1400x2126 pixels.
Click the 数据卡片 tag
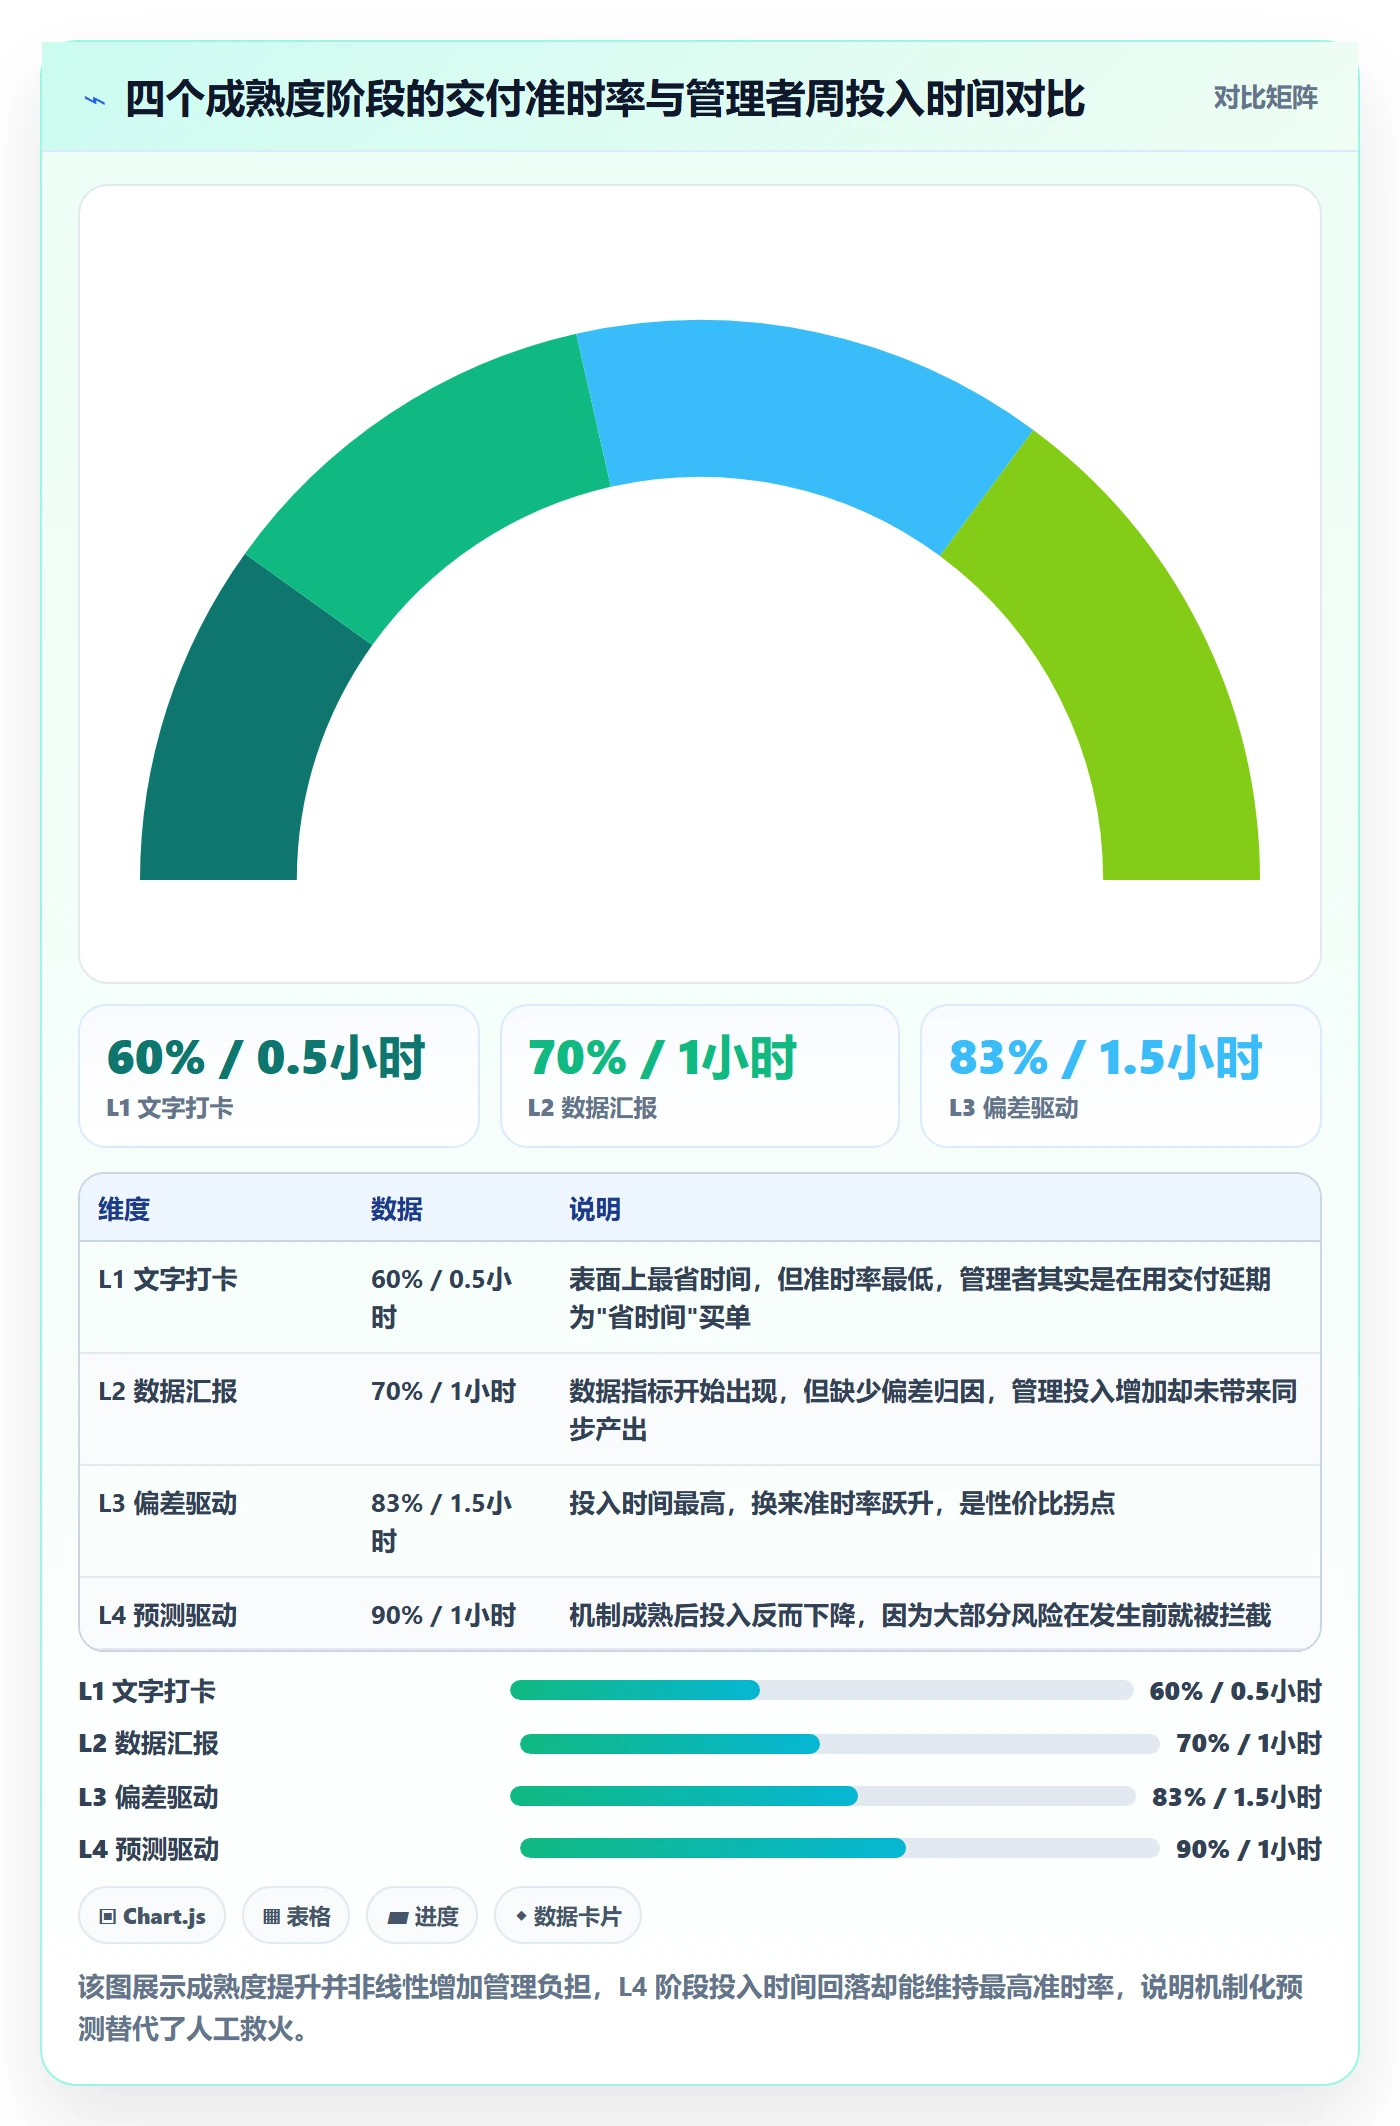[x=568, y=1916]
